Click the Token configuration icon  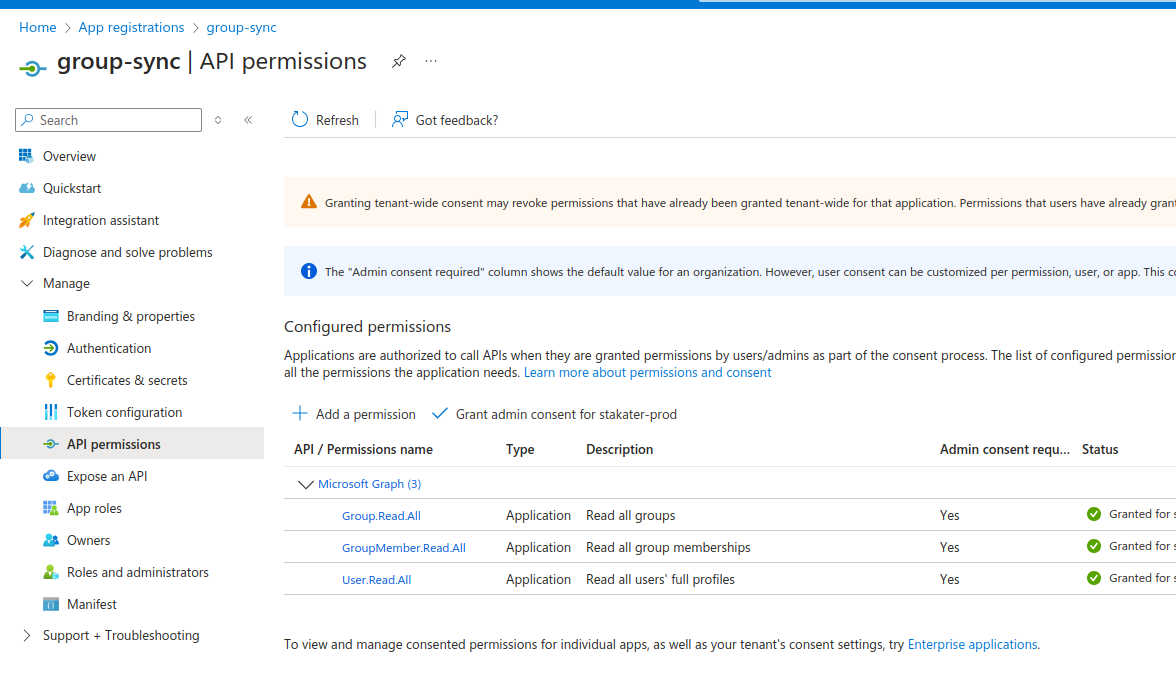(x=51, y=412)
